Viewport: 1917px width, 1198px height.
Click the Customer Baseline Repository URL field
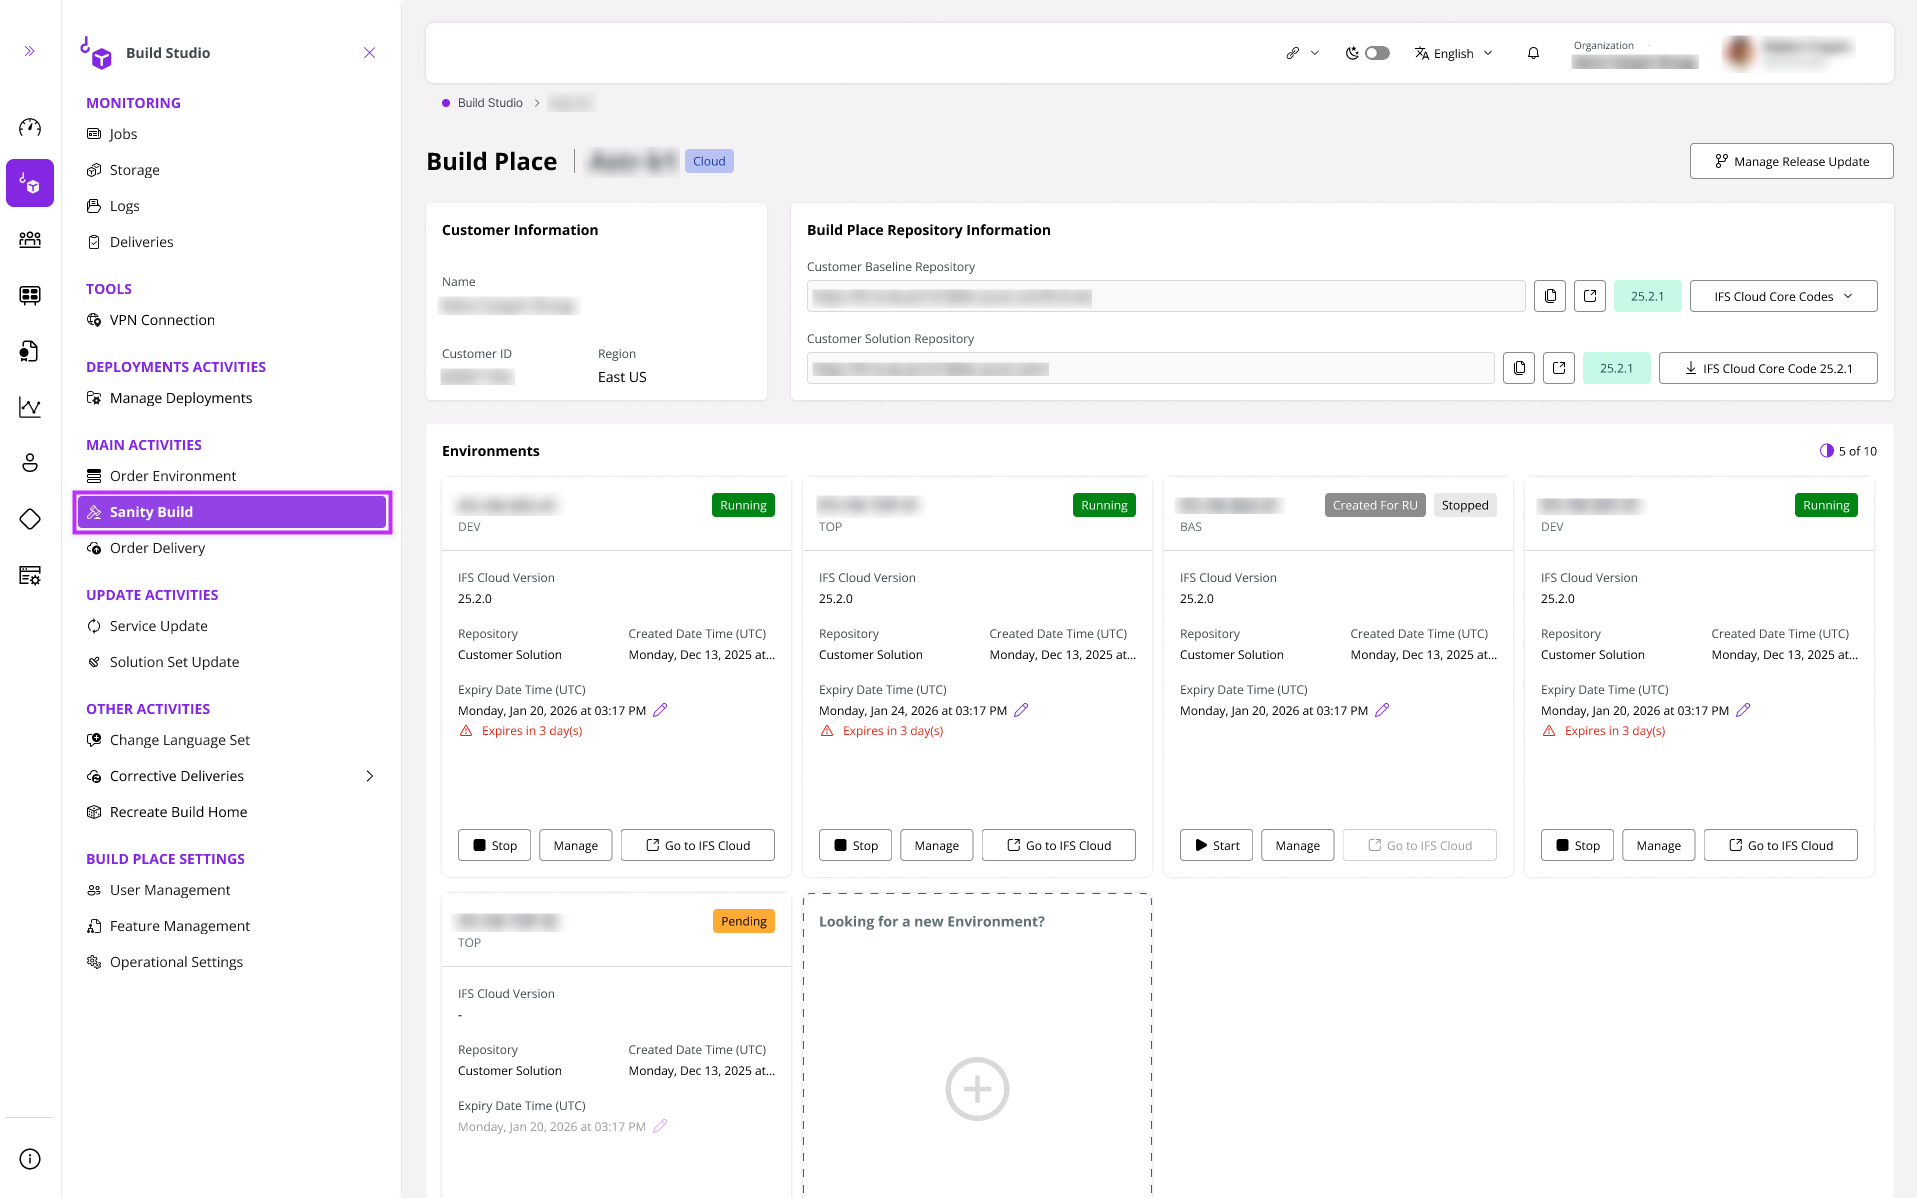pos(1166,296)
